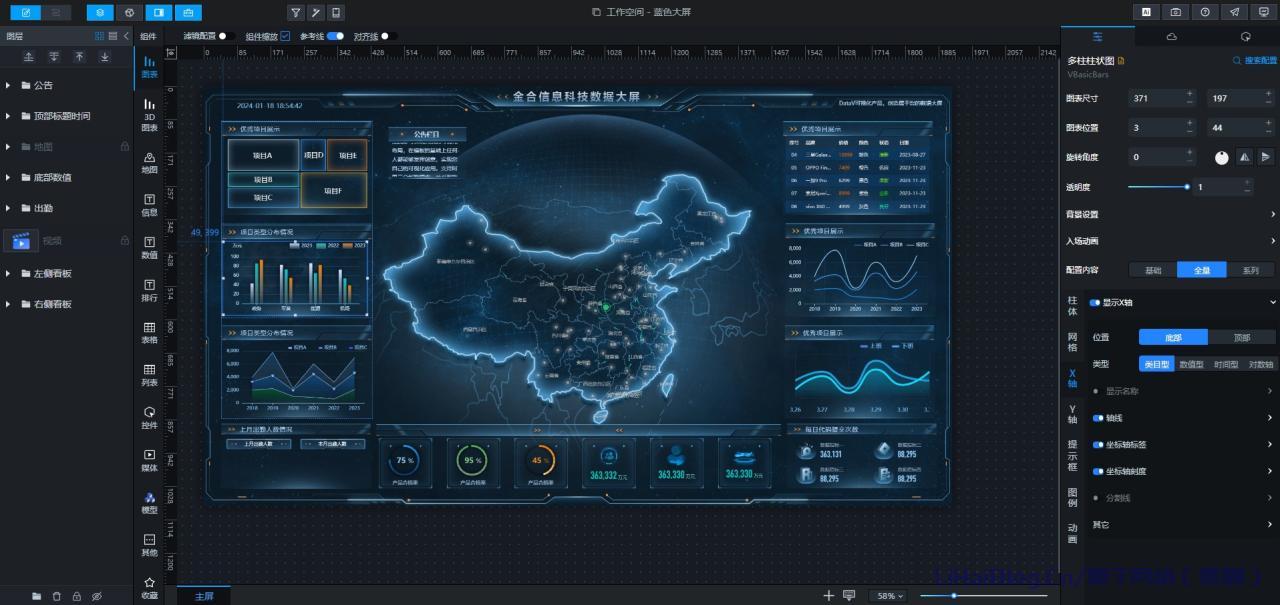Toggle the 显示X轴 switch
Screen dimensions: 1280x605
point(1095,302)
